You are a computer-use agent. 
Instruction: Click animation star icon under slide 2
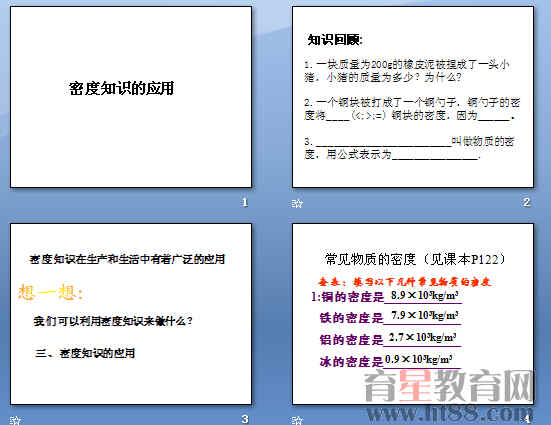pyautogui.click(x=297, y=204)
